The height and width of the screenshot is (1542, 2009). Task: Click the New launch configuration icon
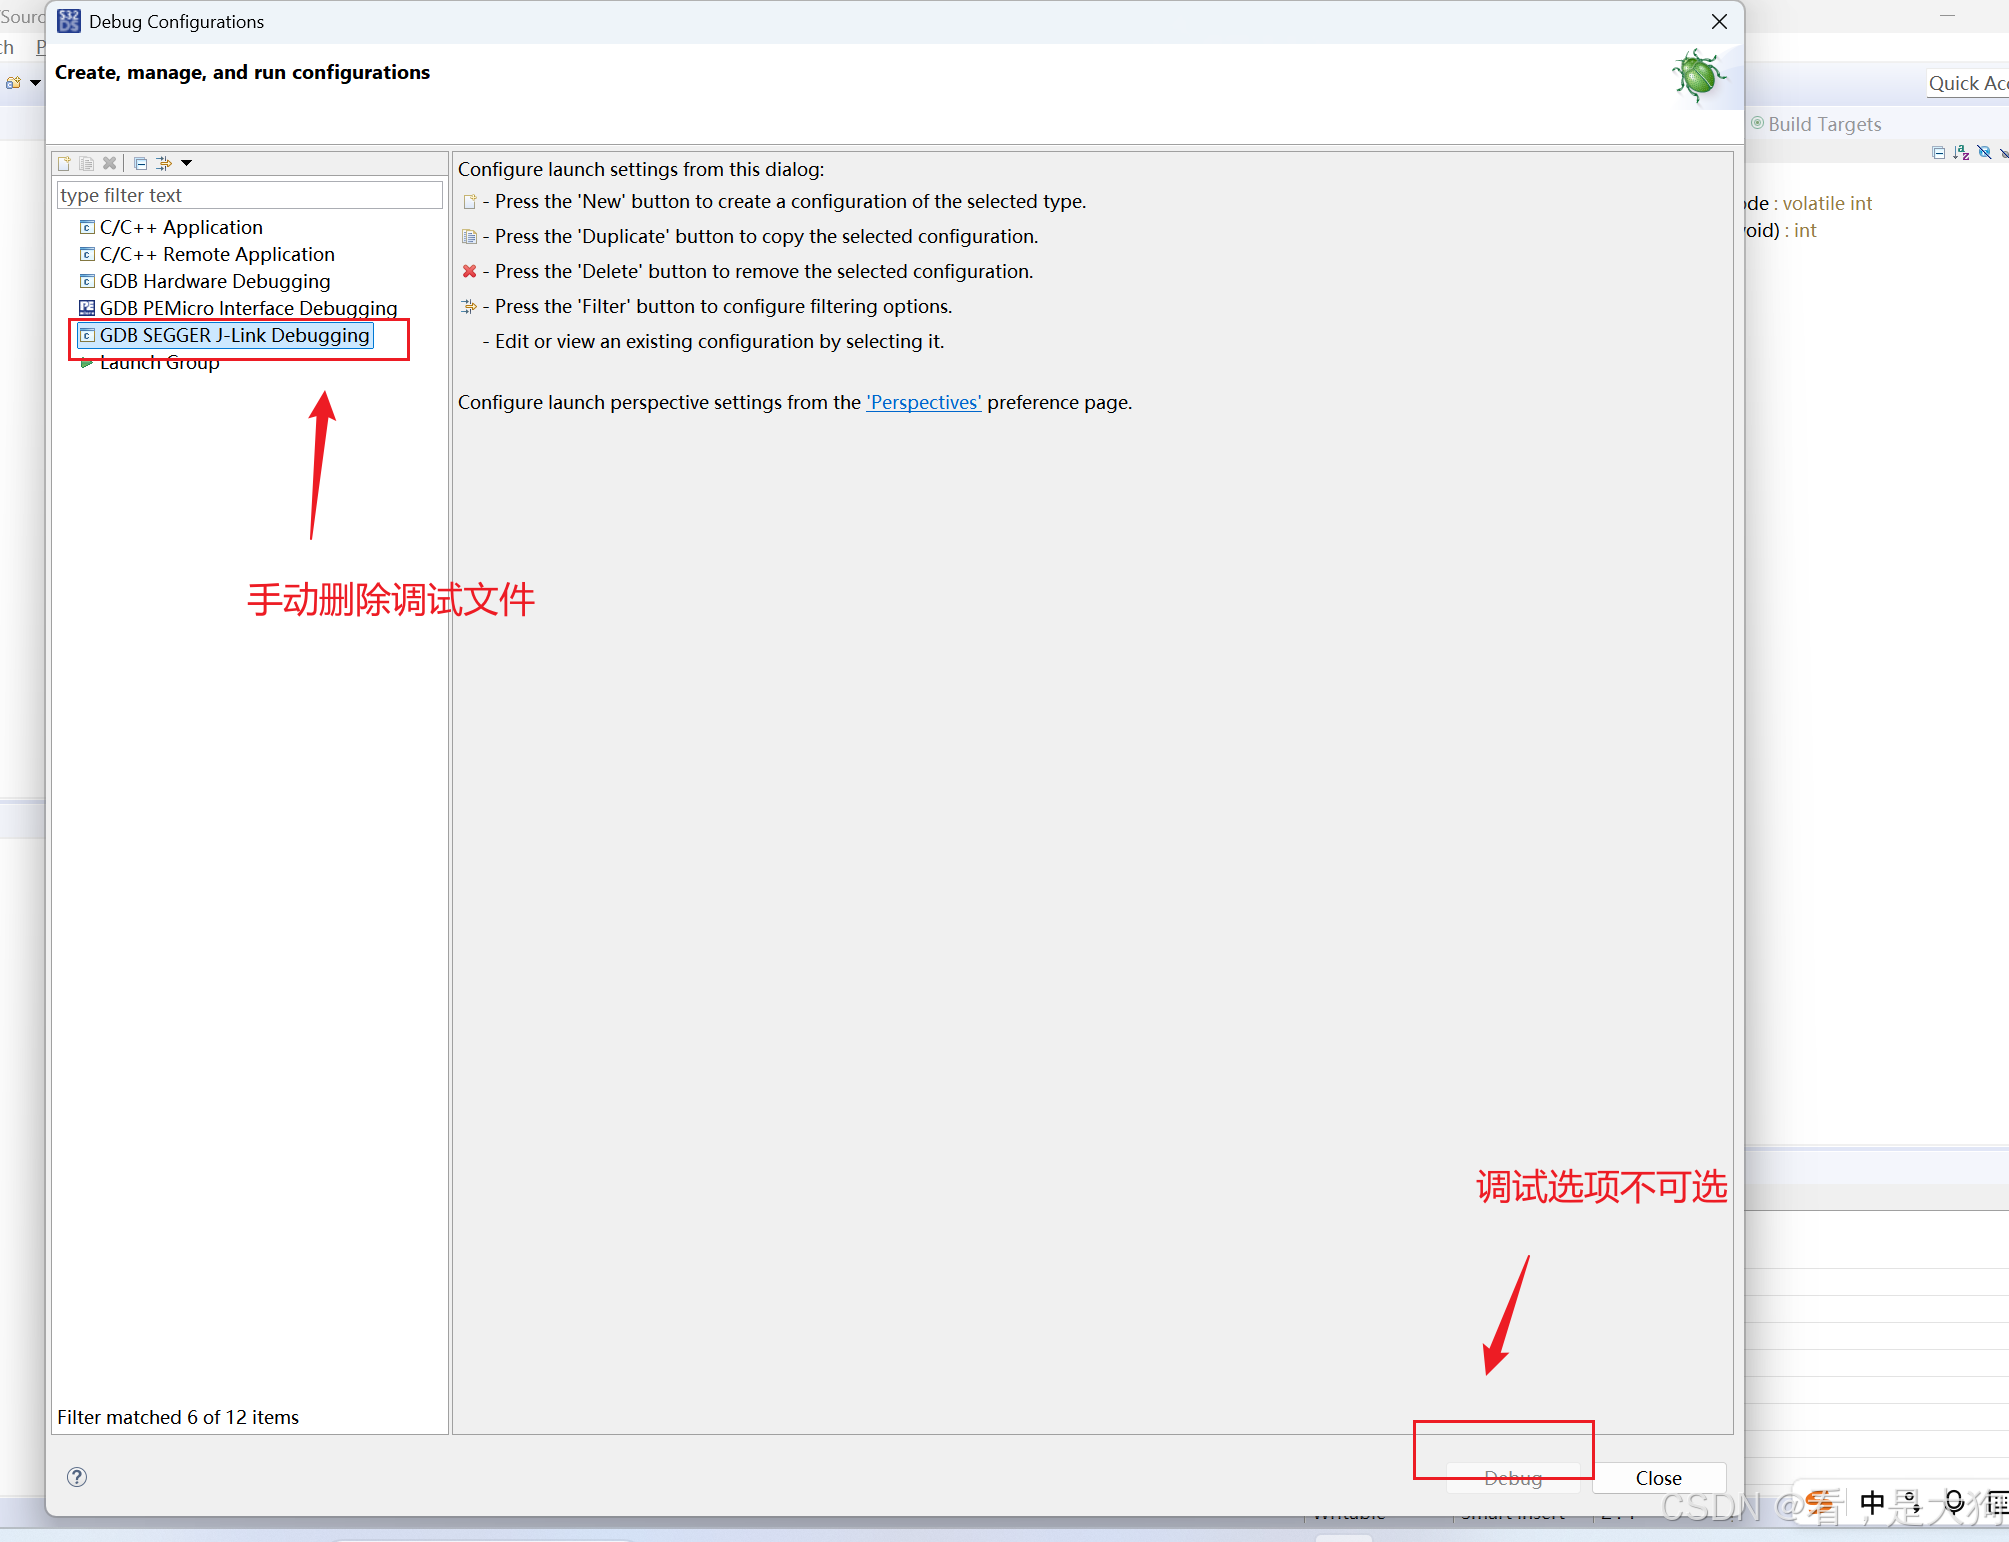(64, 163)
